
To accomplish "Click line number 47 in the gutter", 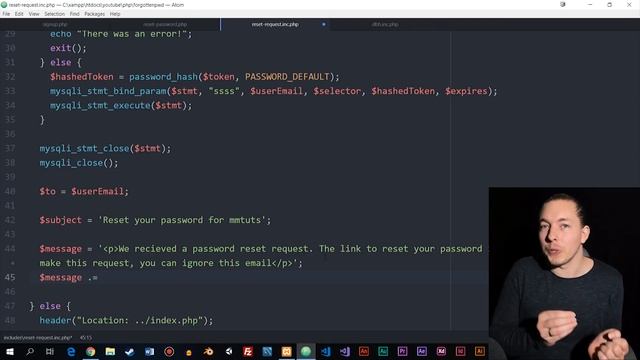I will [x=10, y=306].
